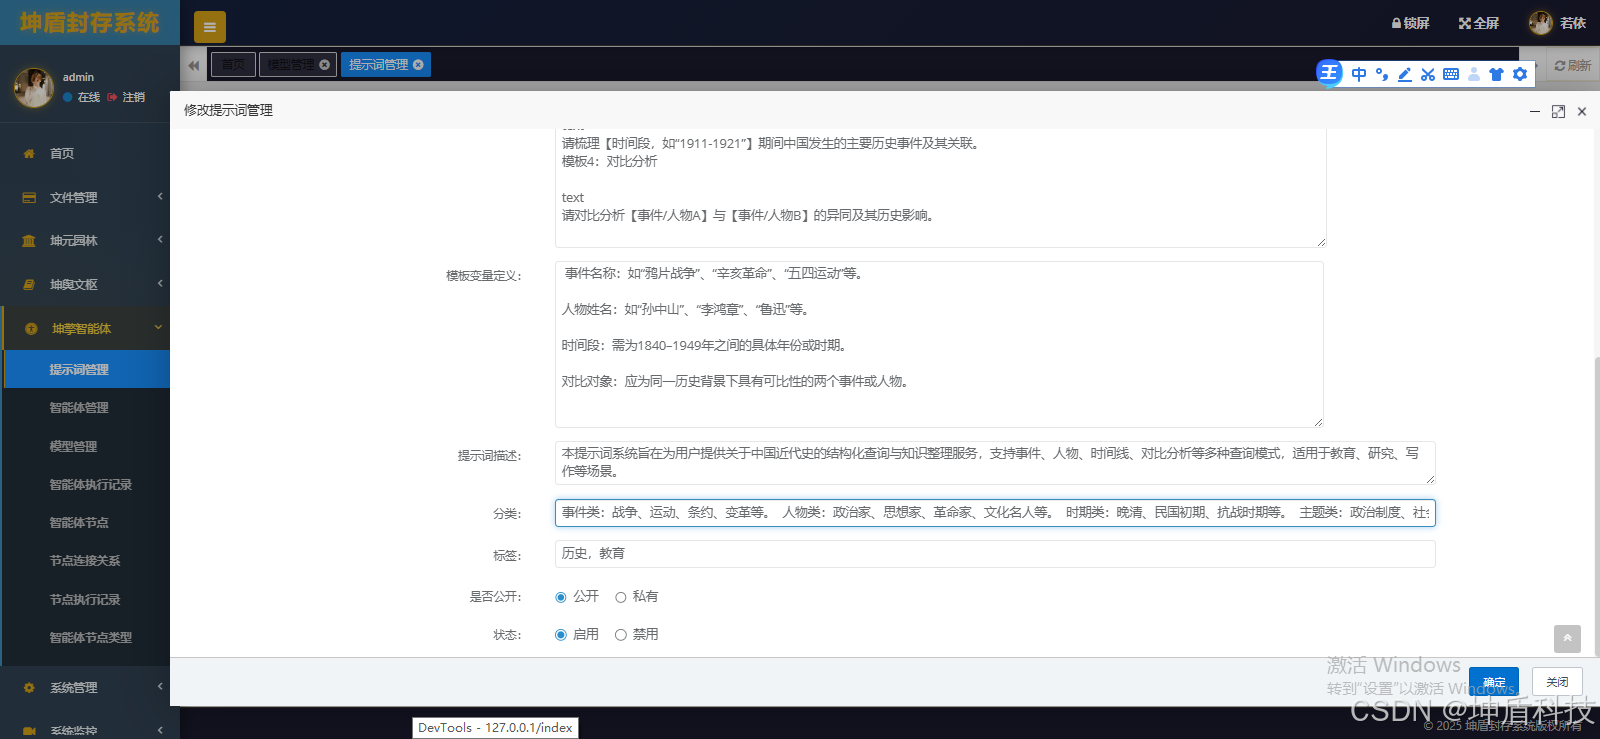Minimize the 修改提示词管理 dialog
This screenshot has height=739, width=1600.
1535,111
